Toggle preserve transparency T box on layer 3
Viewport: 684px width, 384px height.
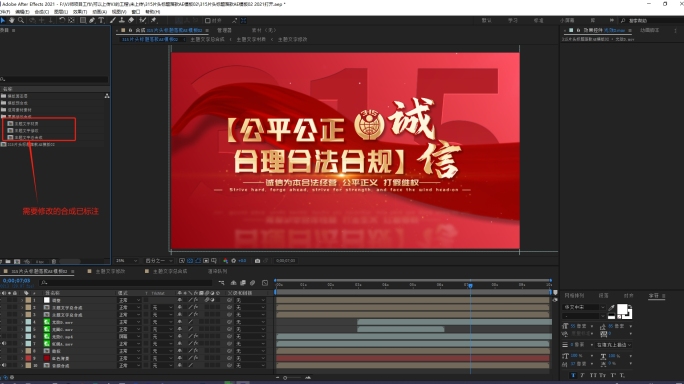[146, 315]
